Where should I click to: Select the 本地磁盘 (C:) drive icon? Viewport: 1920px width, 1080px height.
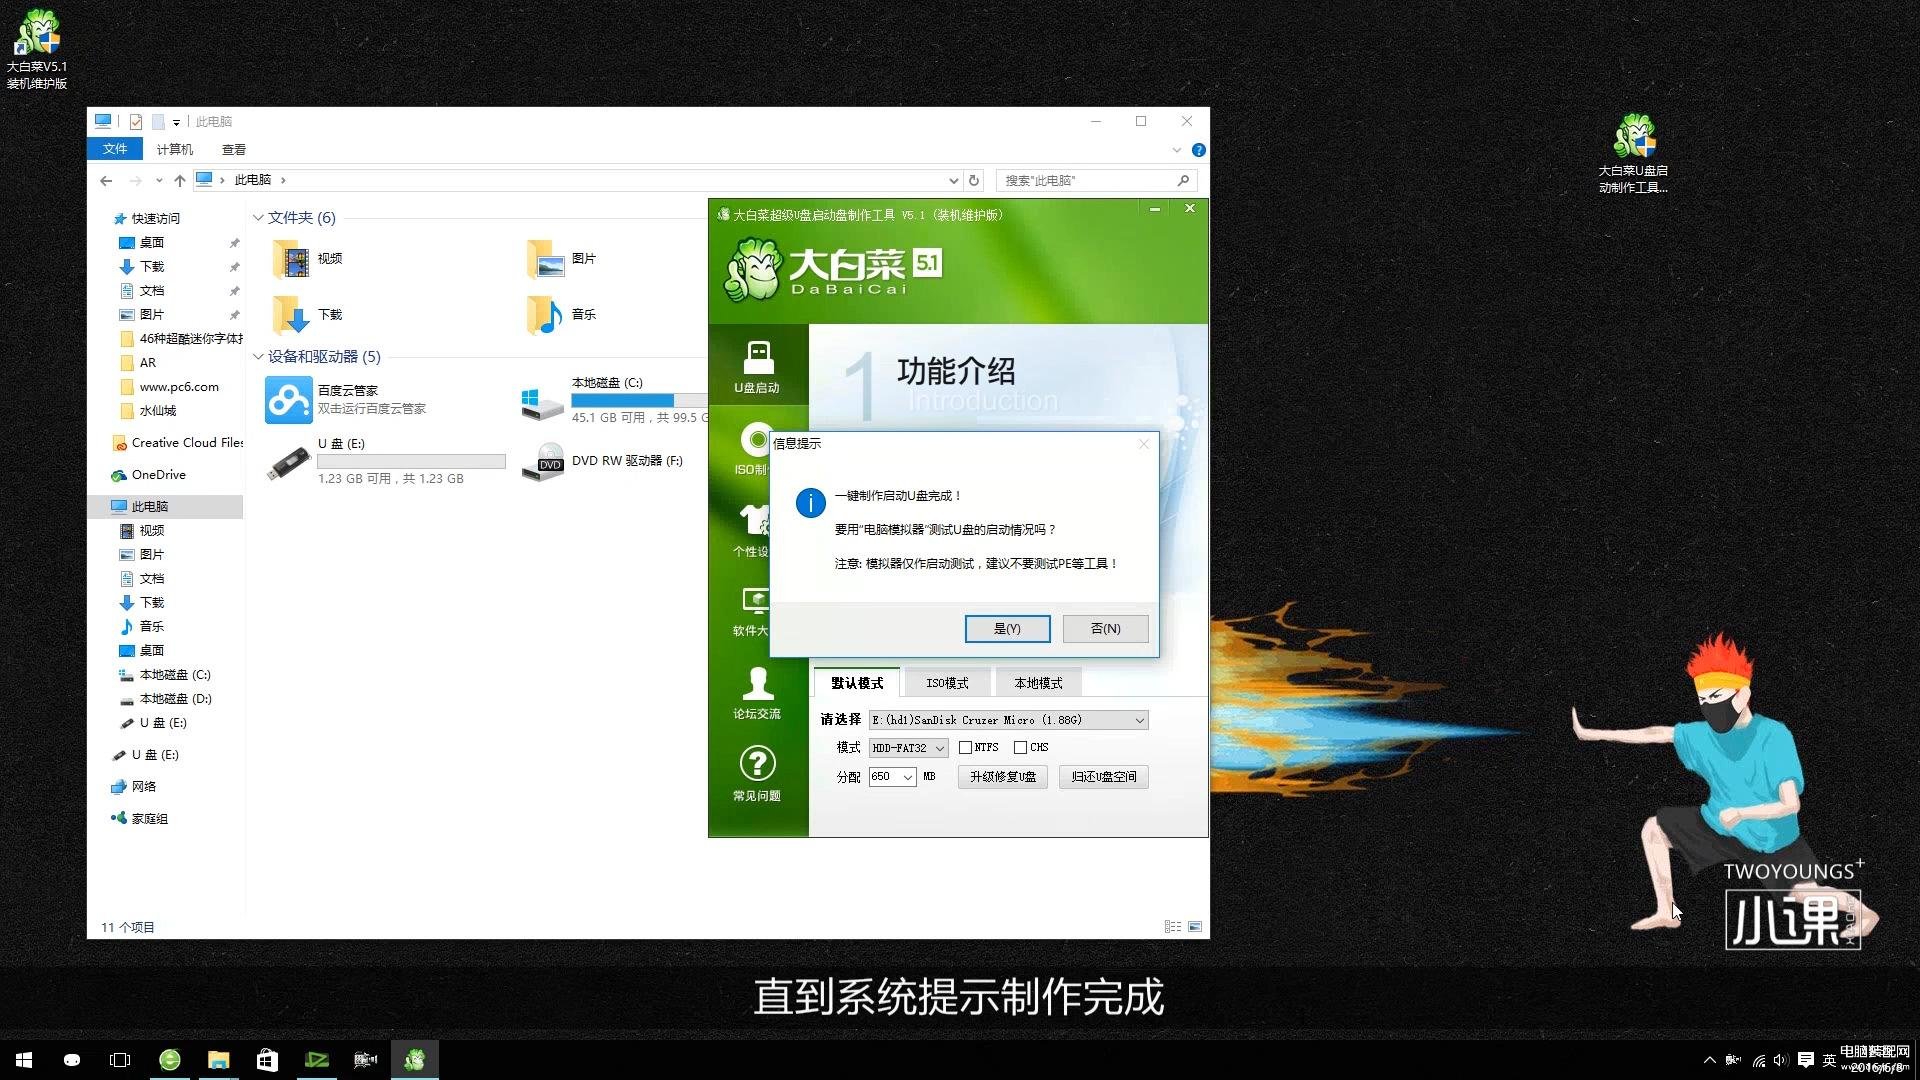(543, 404)
